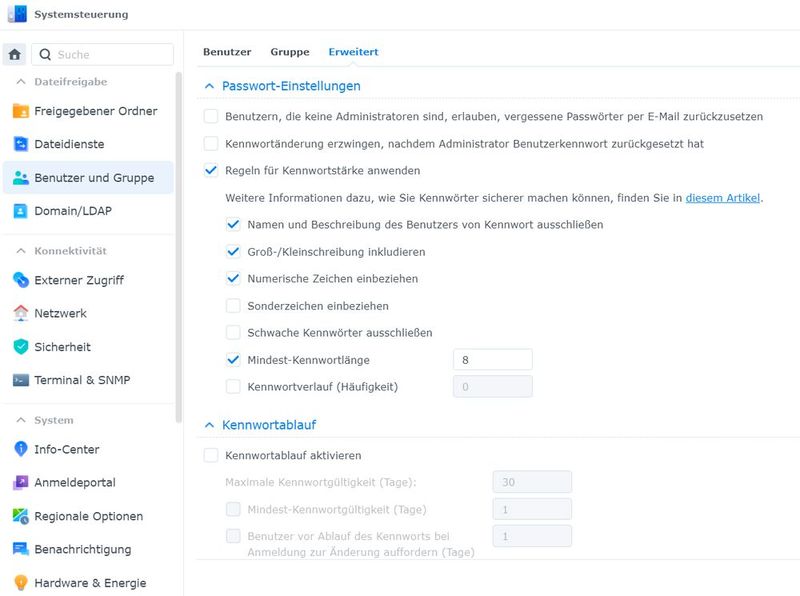
Task: Open Terminal & SNMP icon
Action: [x=20, y=380]
